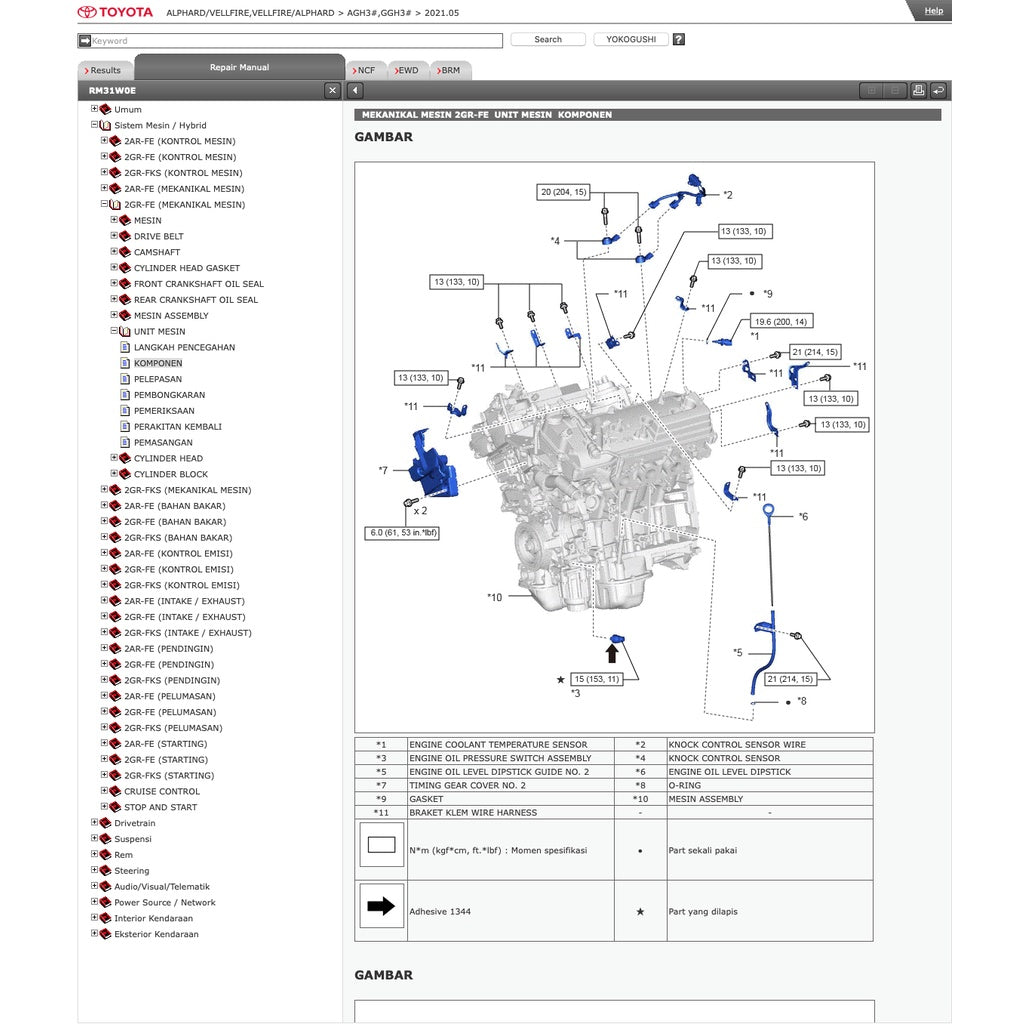The image size is (1024, 1024).
Task: Expand the 2GR-FKS (STARTING) section
Action: (104, 775)
